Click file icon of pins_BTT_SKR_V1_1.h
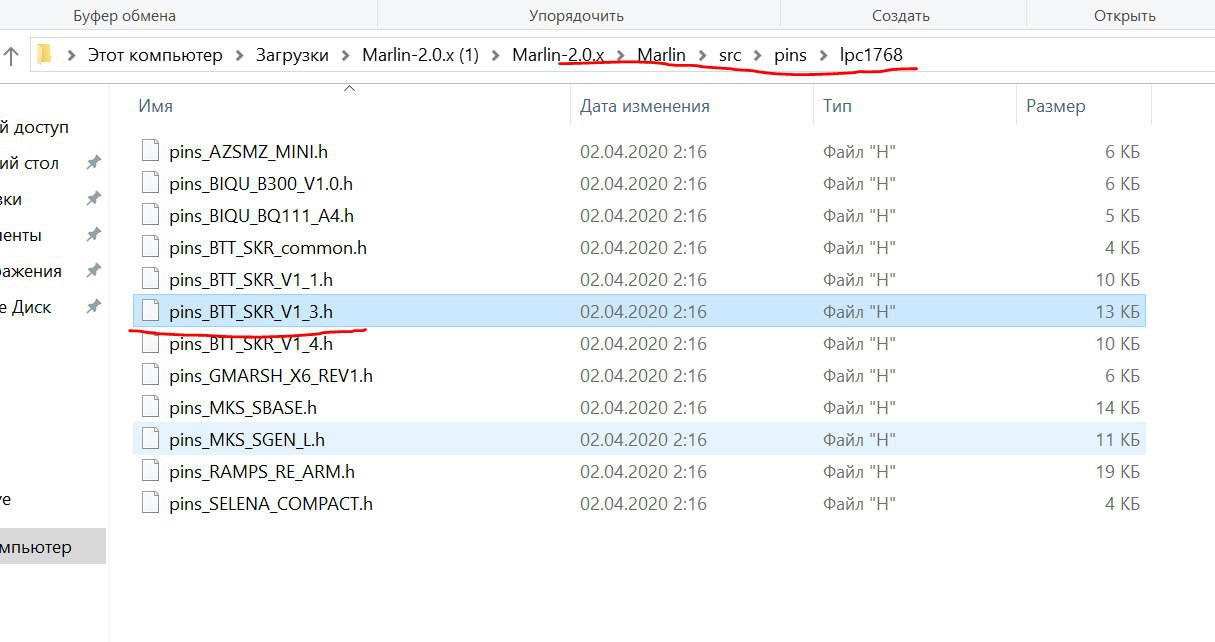Image resolution: width=1215 pixels, height=642 pixels. click(x=150, y=280)
